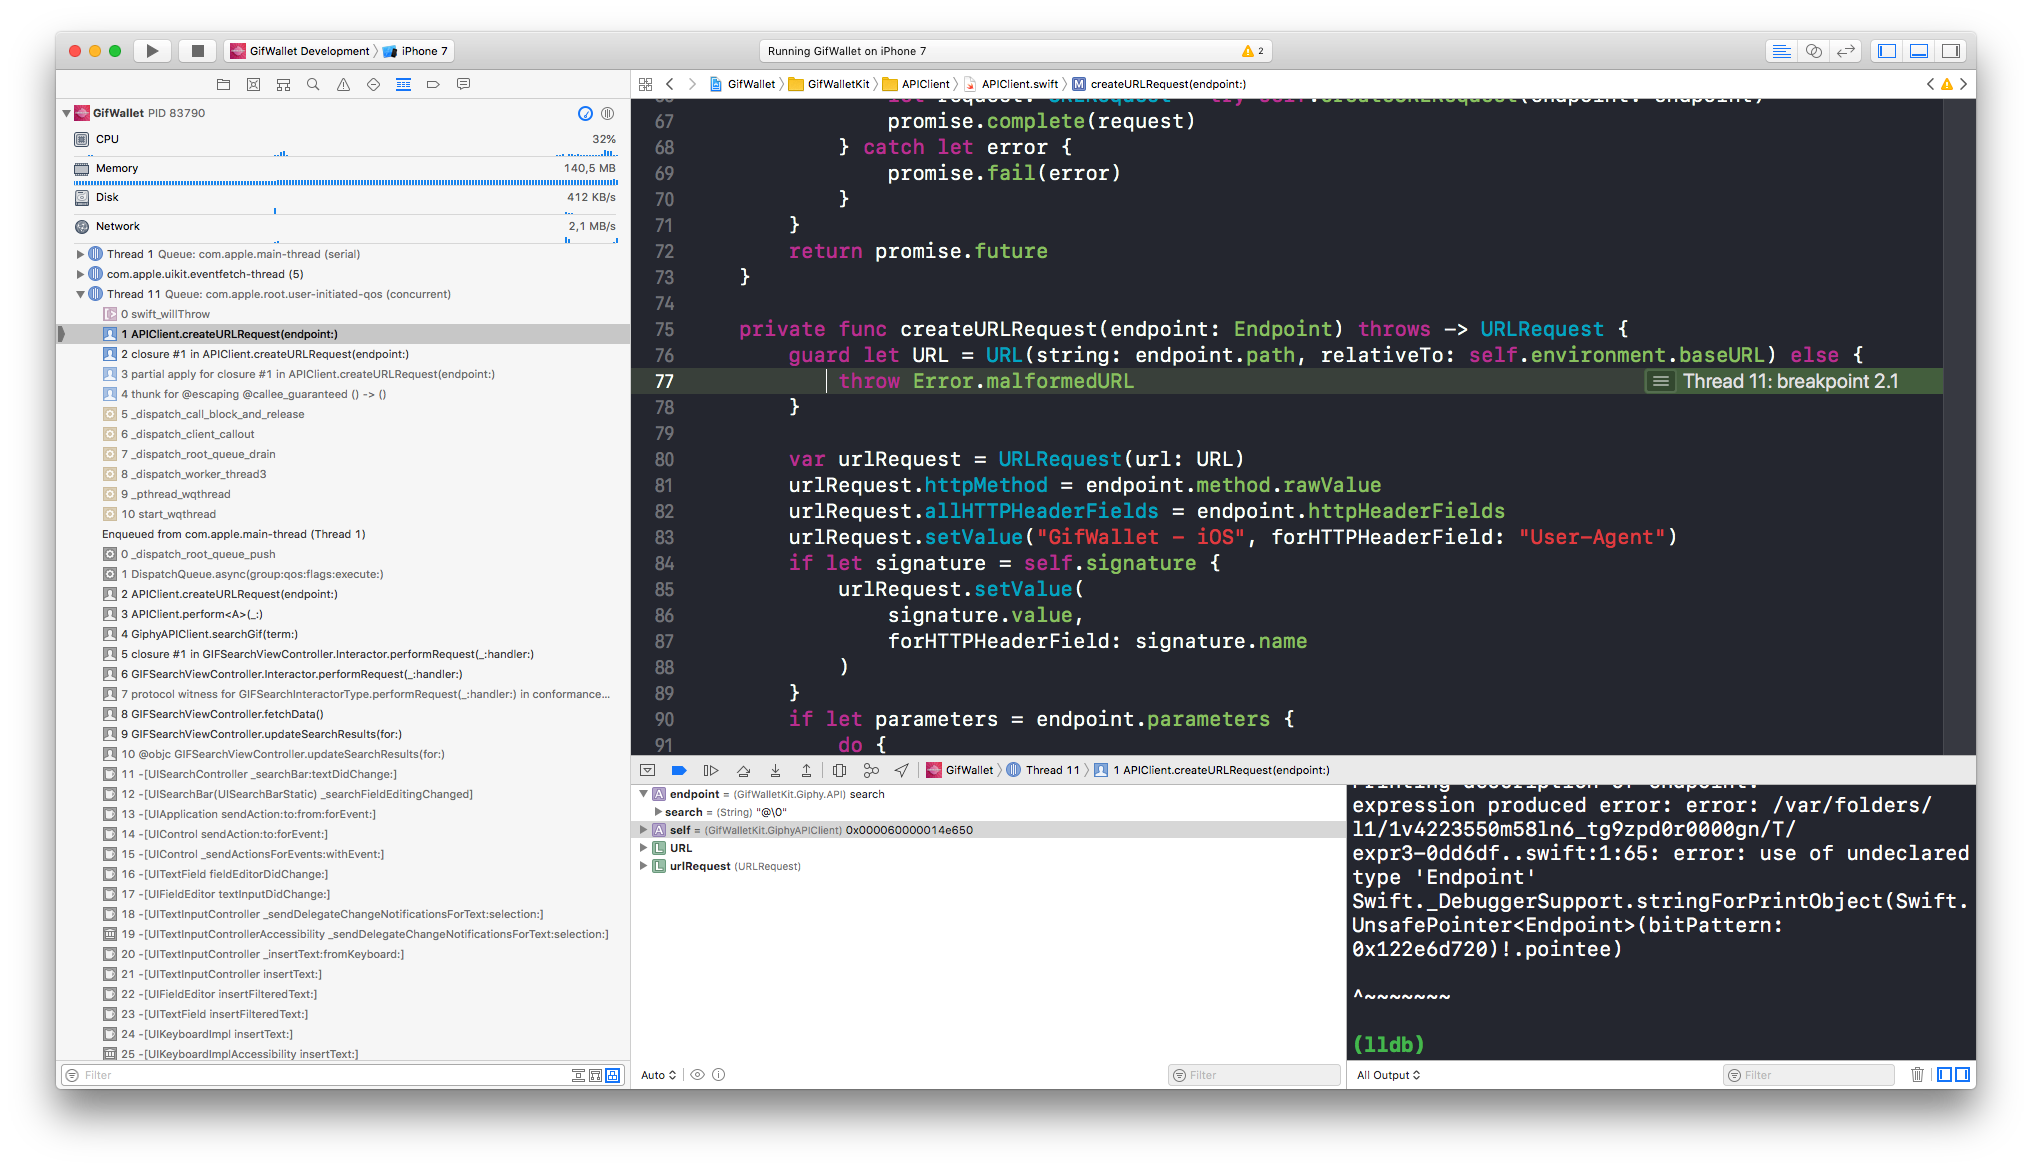Click APIClient.swift in the jump bar
Screen dimensions: 2032x1169
point(1019,84)
